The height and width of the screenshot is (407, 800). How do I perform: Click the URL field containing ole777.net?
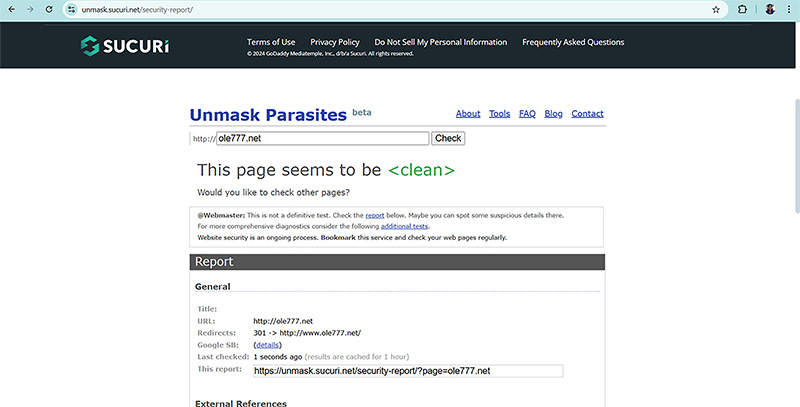pos(322,138)
